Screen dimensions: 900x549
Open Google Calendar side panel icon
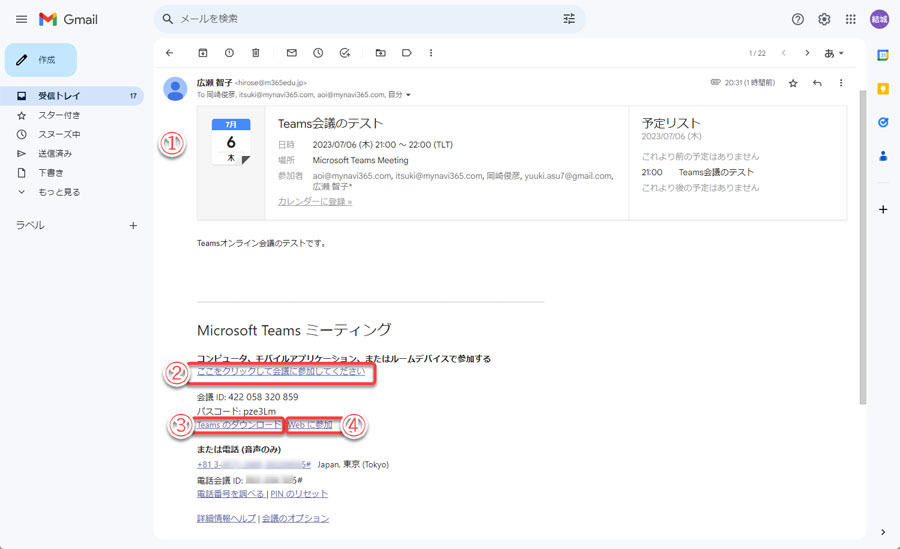click(883, 55)
